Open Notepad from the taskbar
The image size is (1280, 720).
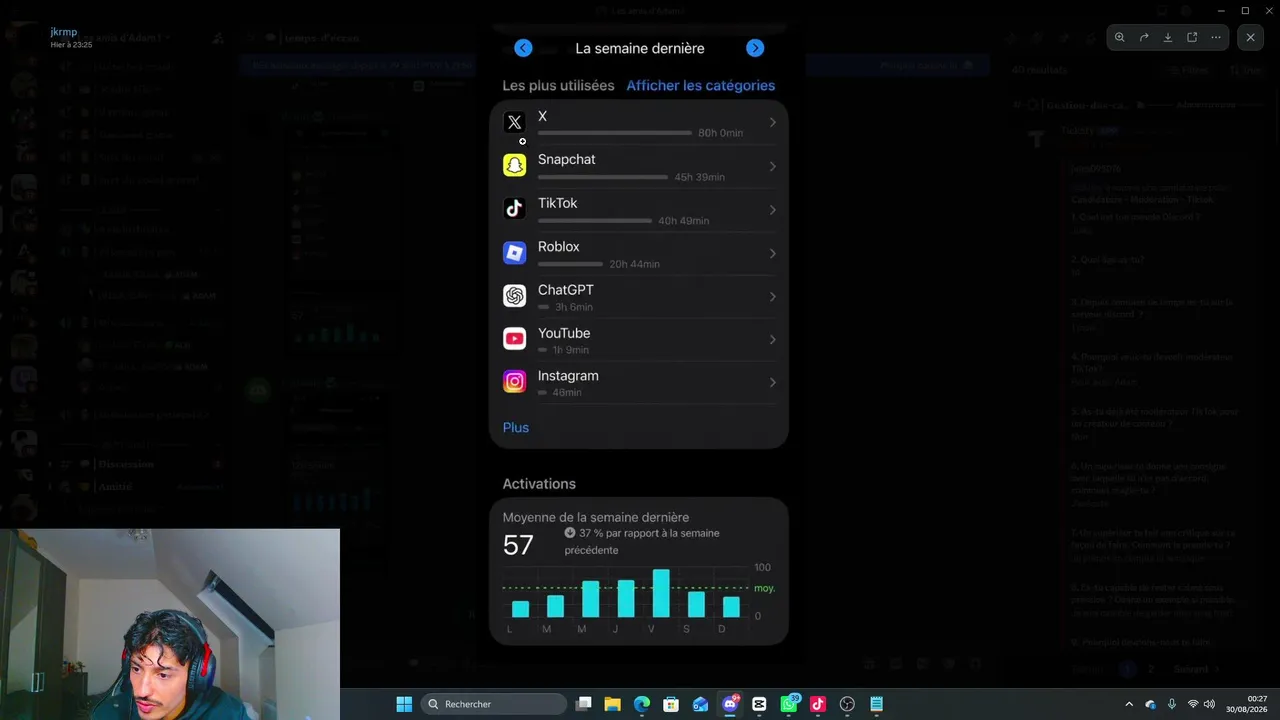(876, 704)
